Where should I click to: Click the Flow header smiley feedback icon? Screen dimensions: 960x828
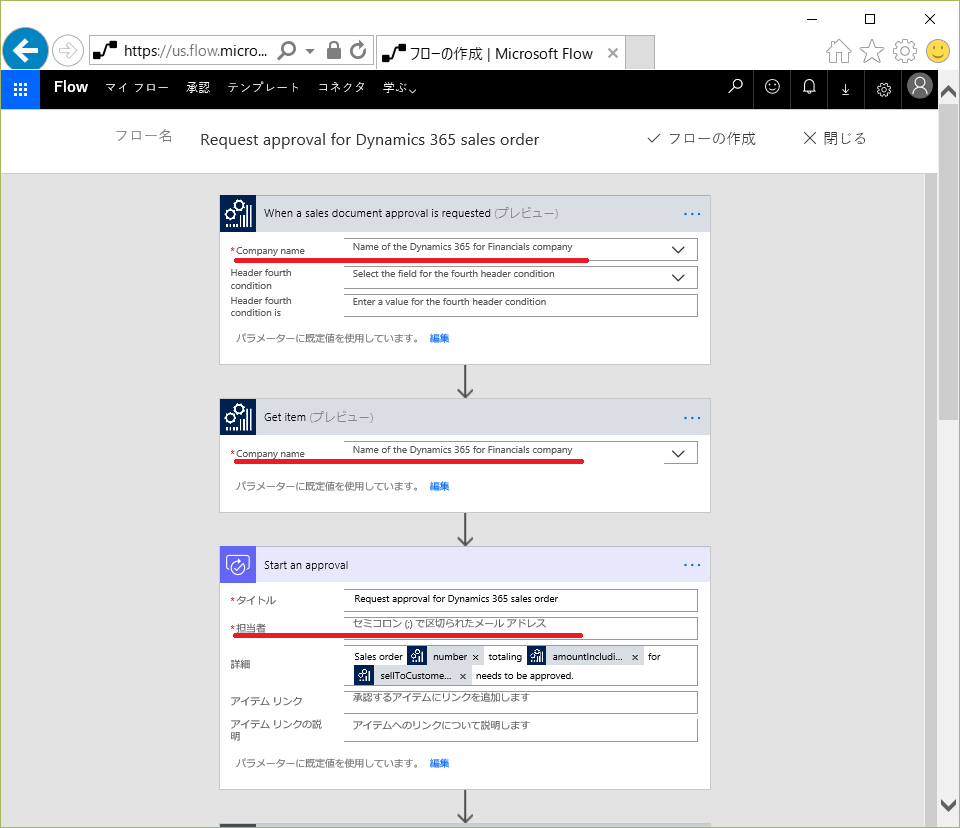772,87
